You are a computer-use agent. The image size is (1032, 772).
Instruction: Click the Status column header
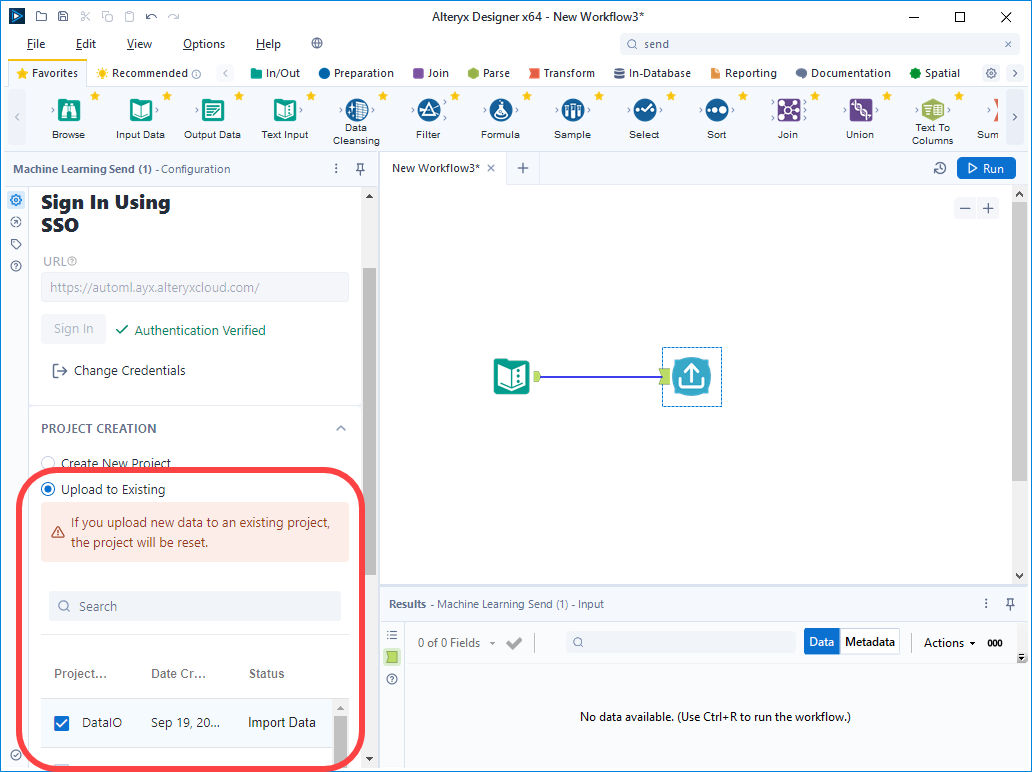pyautogui.click(x=267, y=674)
